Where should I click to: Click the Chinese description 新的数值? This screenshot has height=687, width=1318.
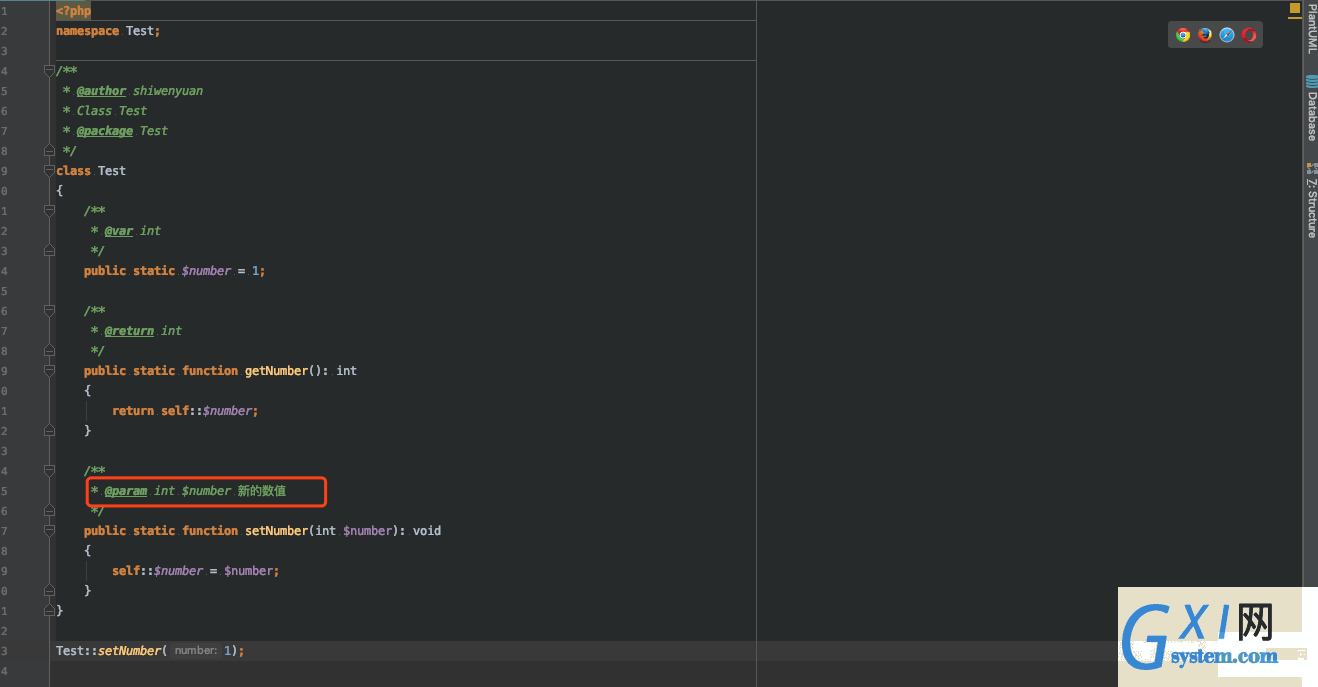click(262, 491)
